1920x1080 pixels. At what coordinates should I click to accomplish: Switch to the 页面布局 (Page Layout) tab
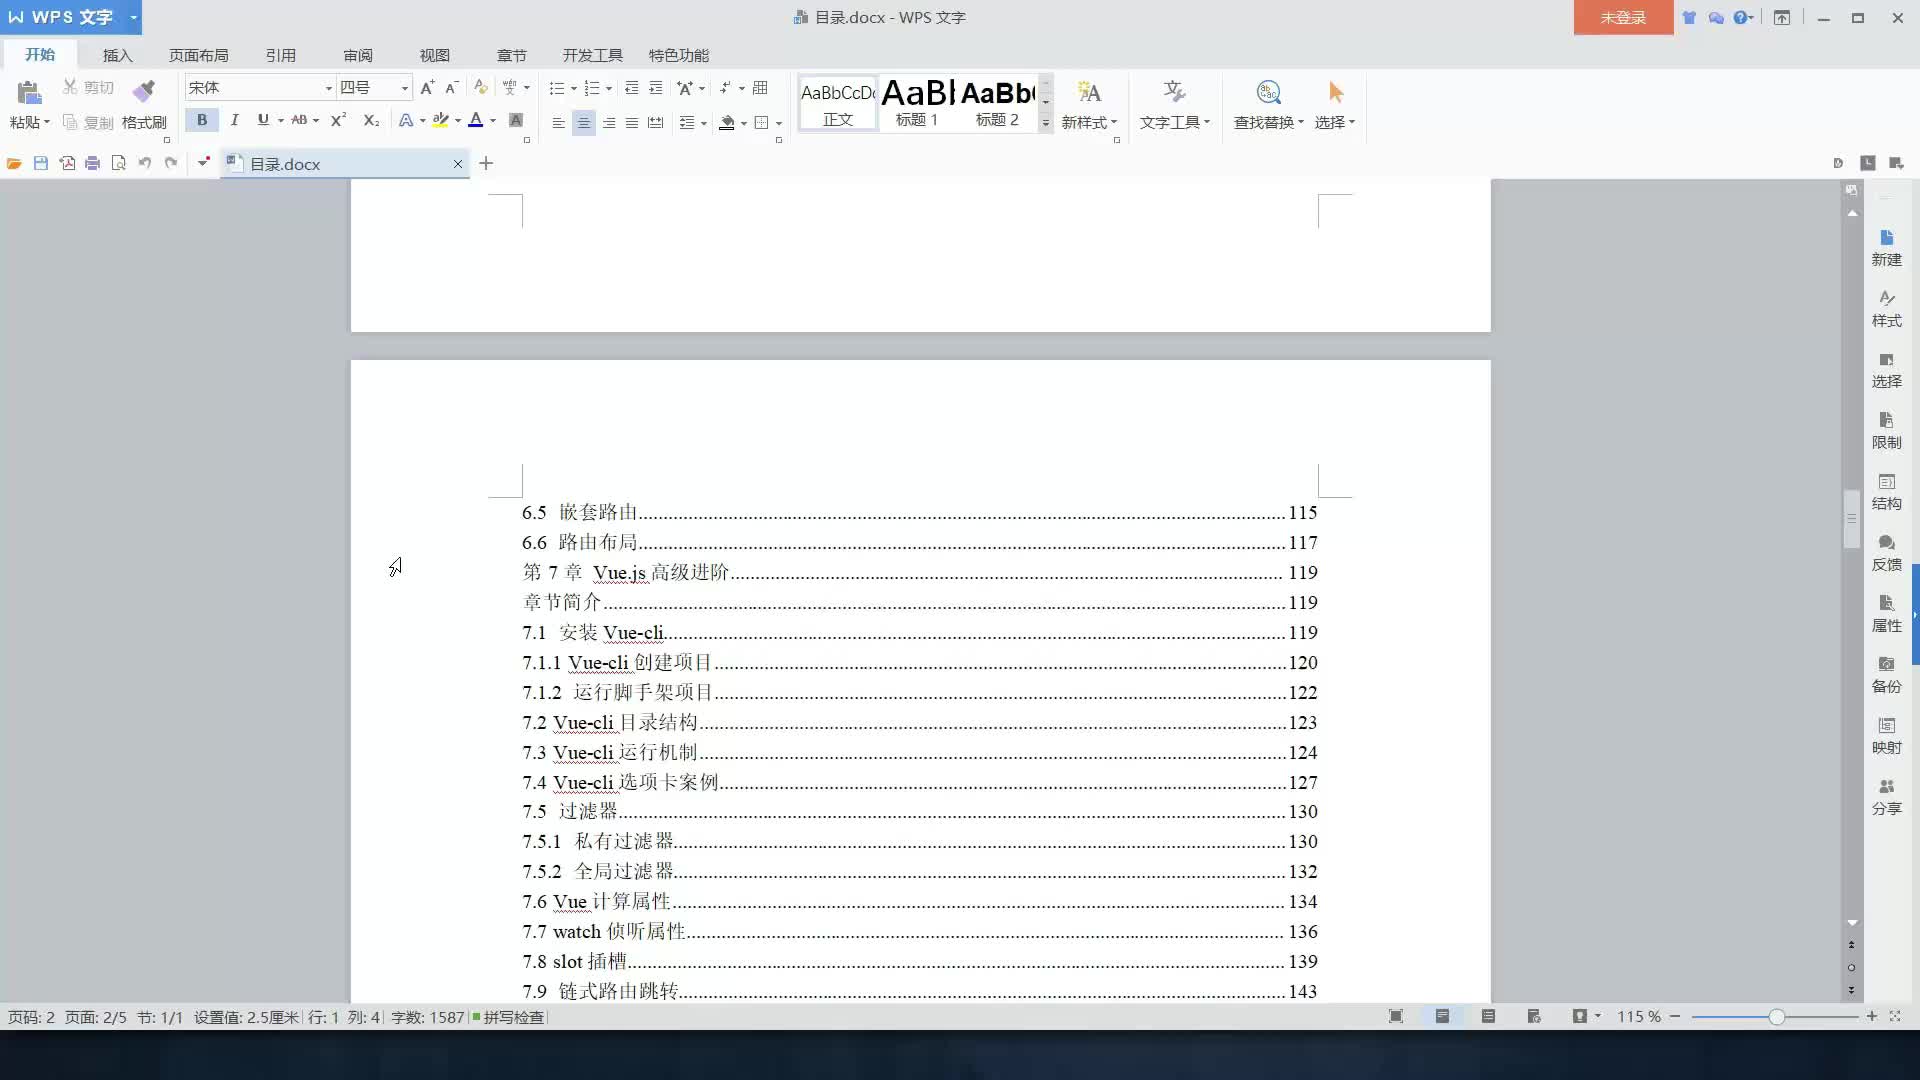[x=201, y=55]
